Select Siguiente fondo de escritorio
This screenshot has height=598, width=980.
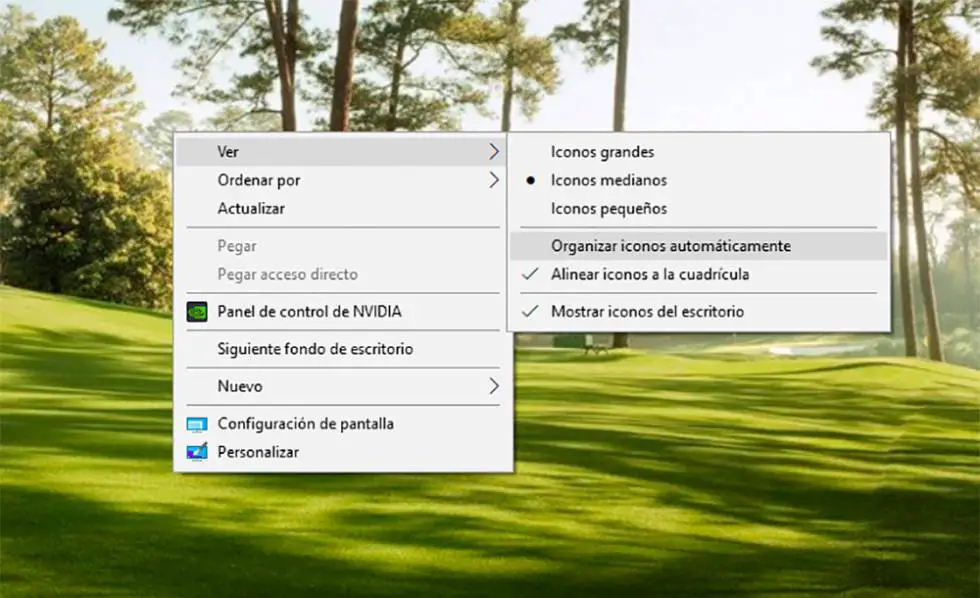click(340, 349)
